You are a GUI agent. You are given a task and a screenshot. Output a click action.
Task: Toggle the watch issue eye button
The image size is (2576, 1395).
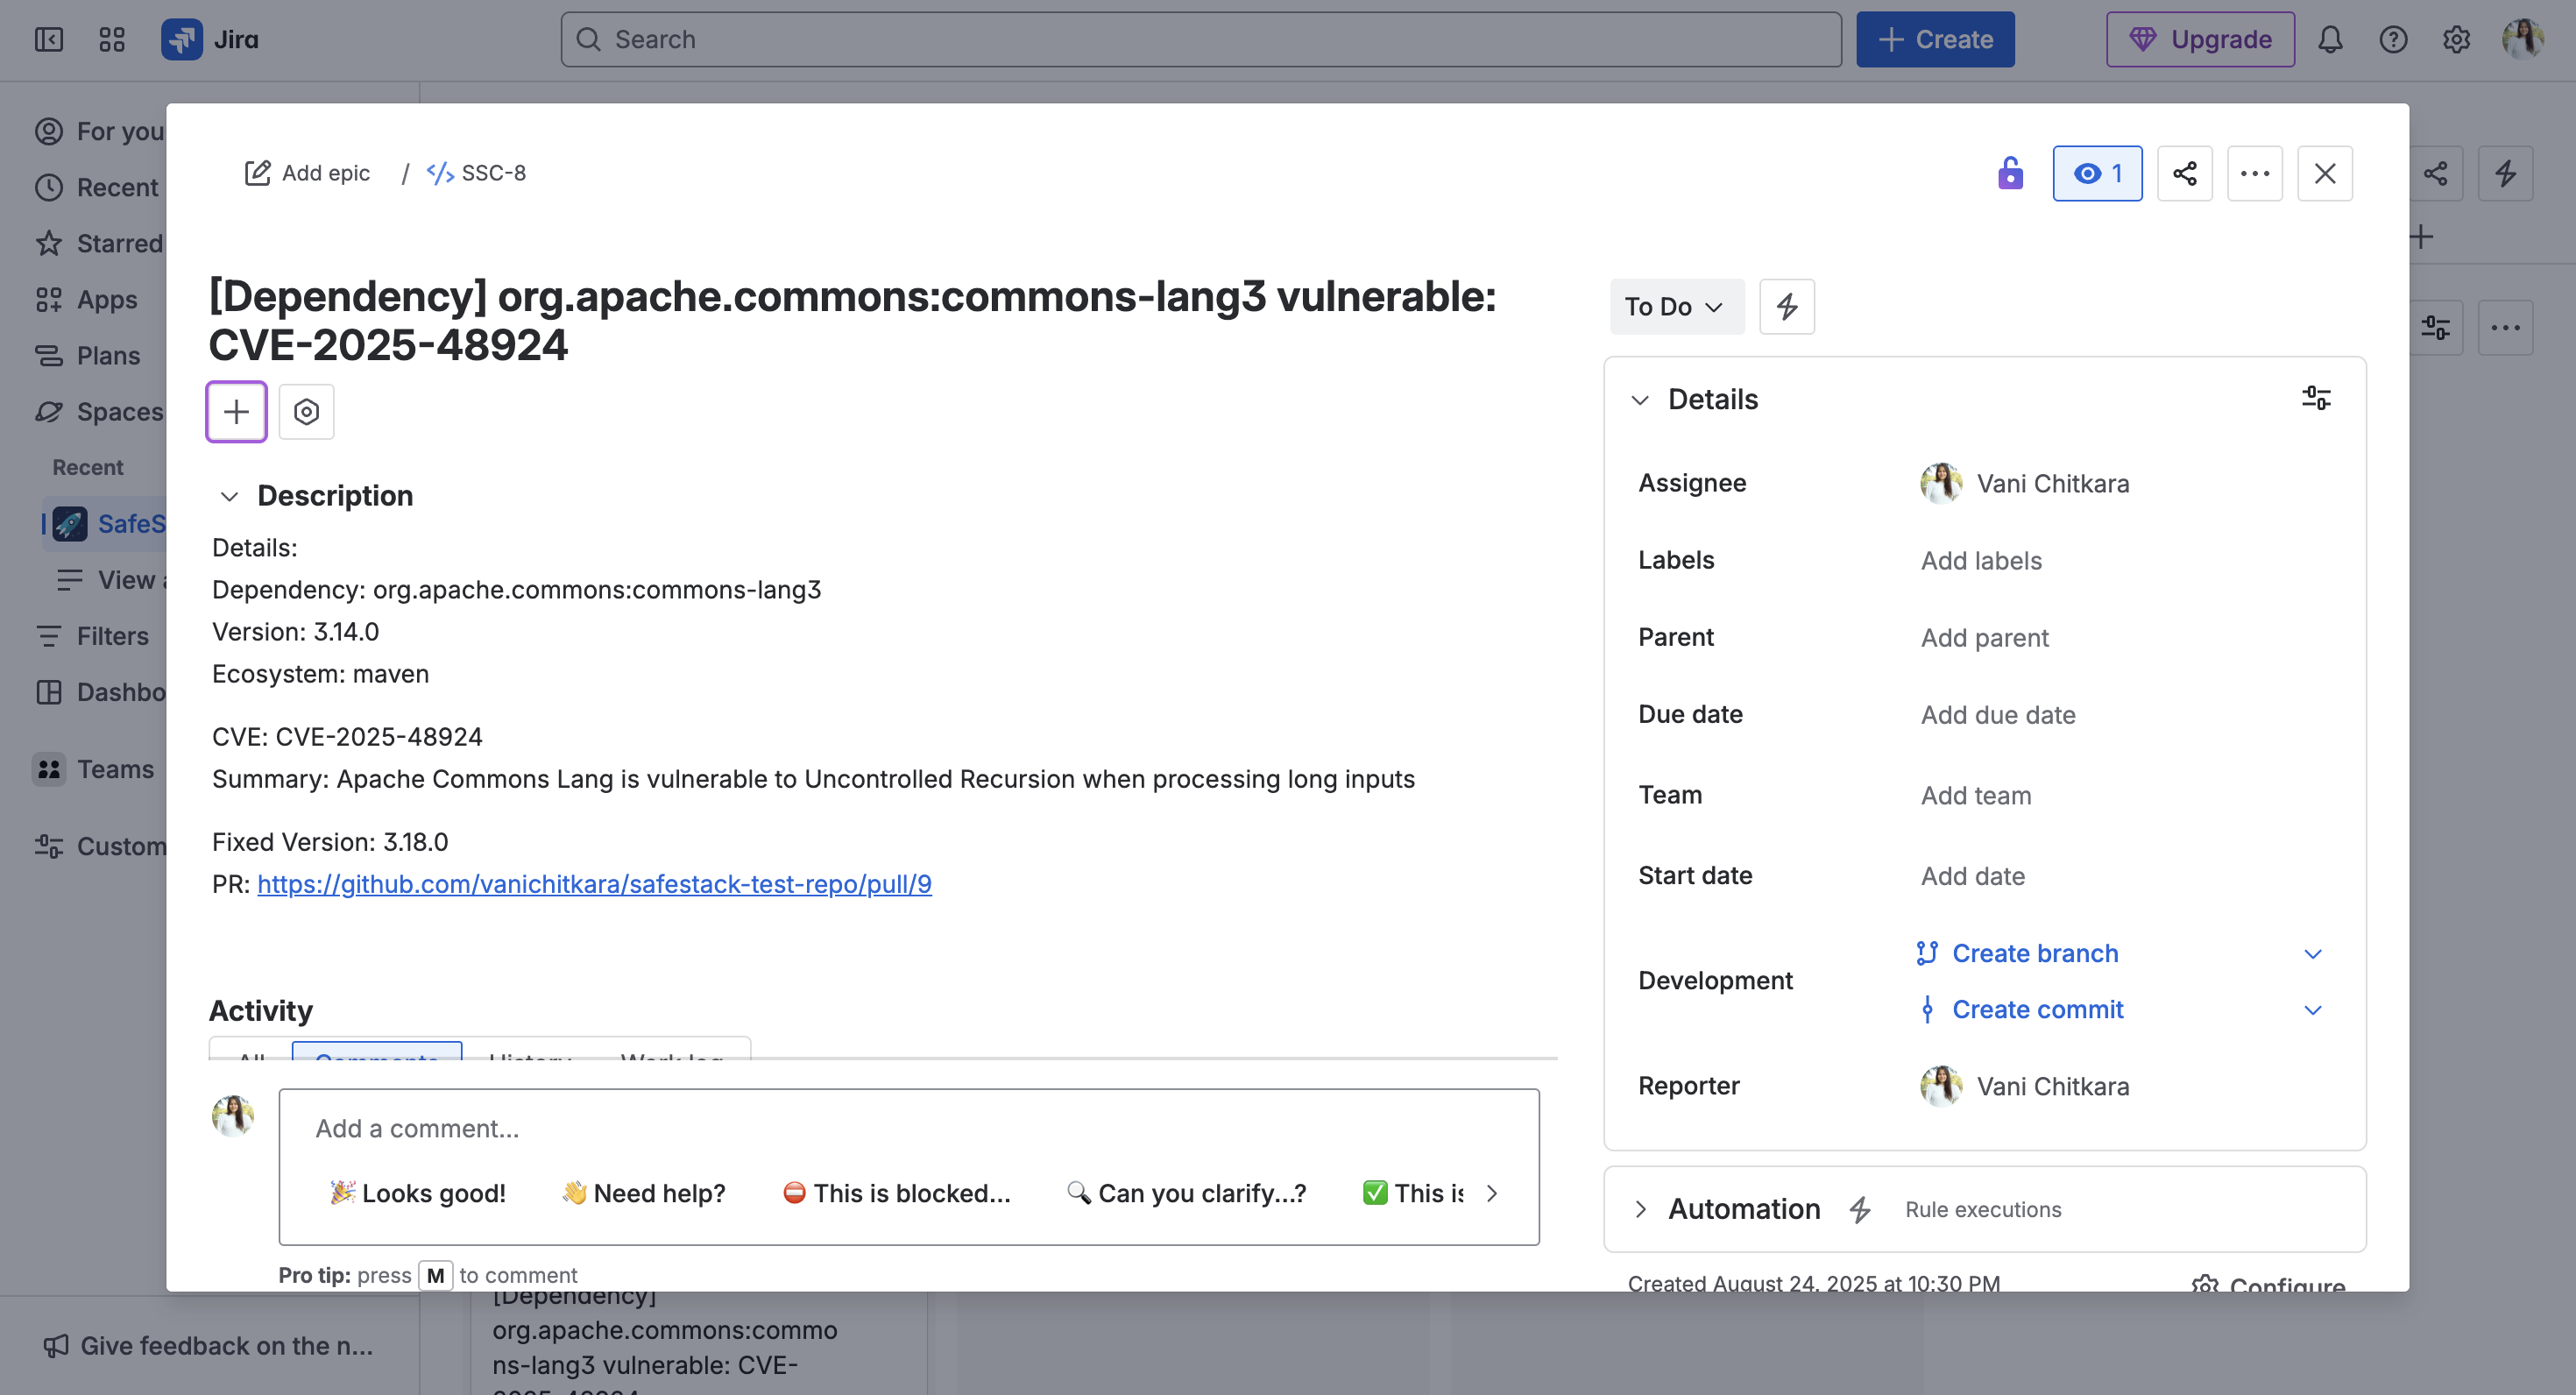[x=2097, y=173]
